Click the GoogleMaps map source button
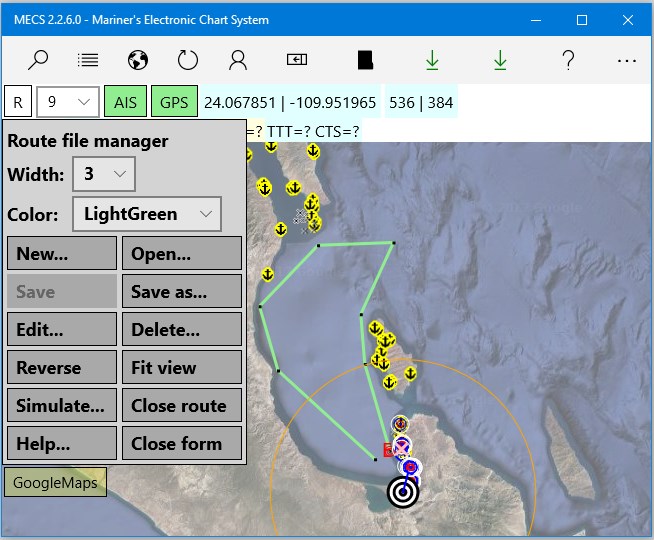 (55, 482)
